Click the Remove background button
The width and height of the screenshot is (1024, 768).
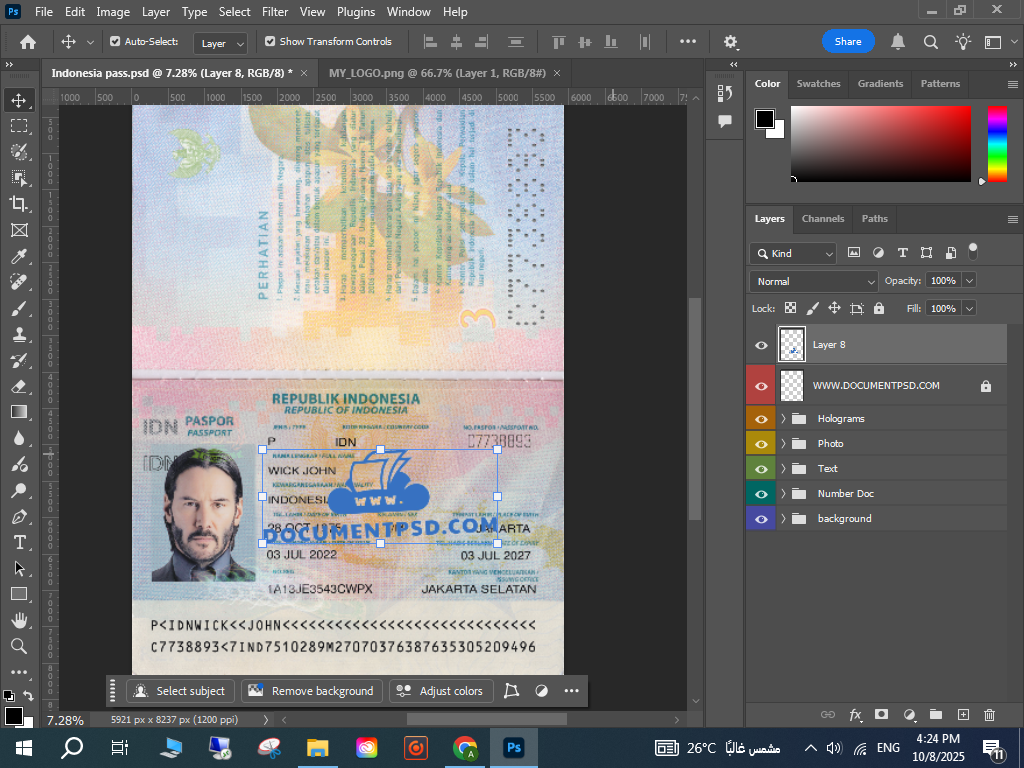coord(311,691)
